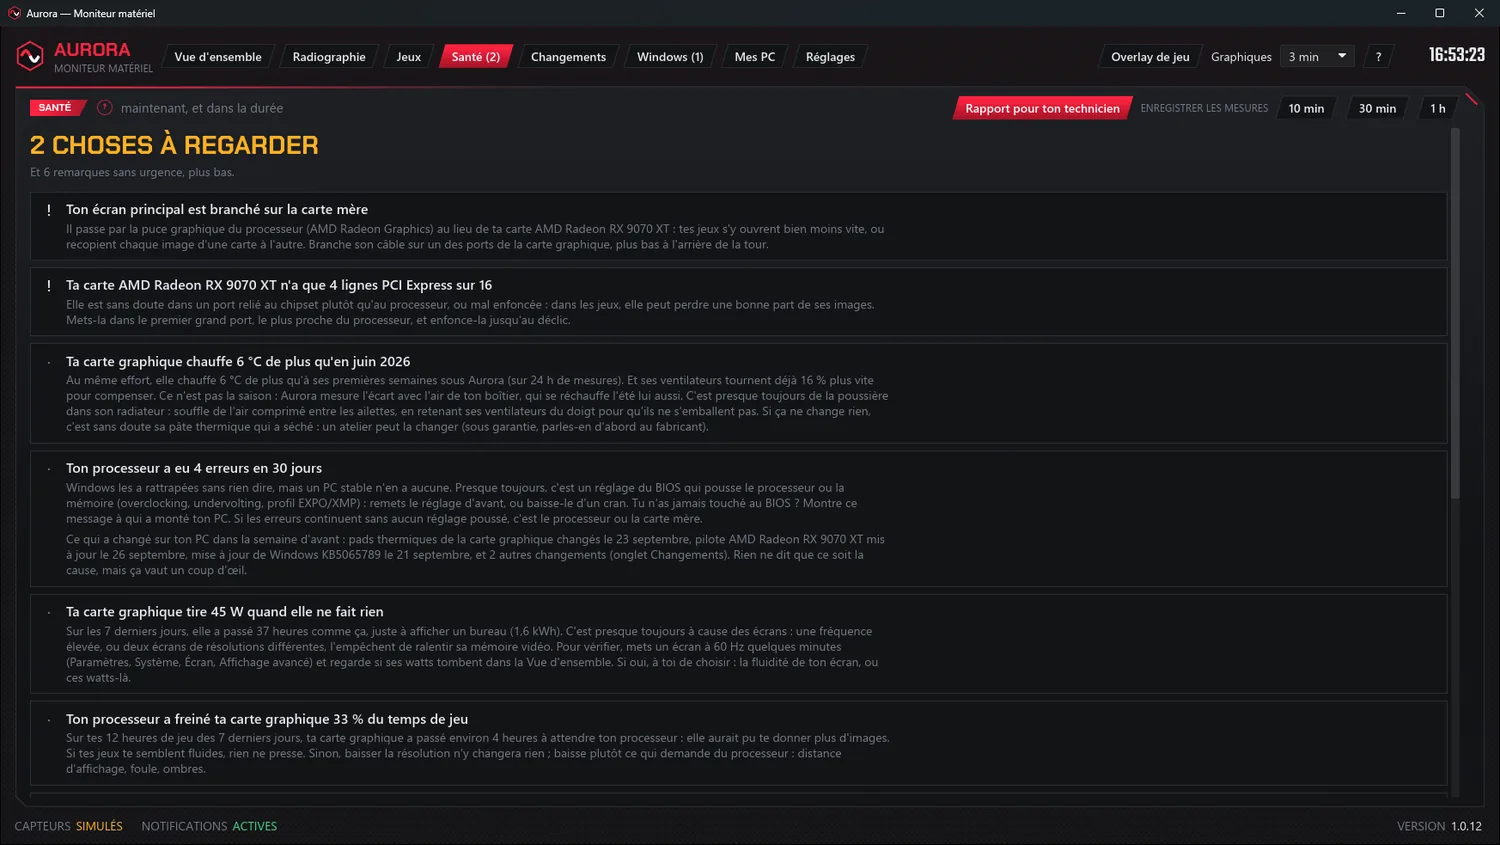Open the help '?' button
Image resolution: width=1500 pixels, height=845 pixels.
tap(1378, 57)
